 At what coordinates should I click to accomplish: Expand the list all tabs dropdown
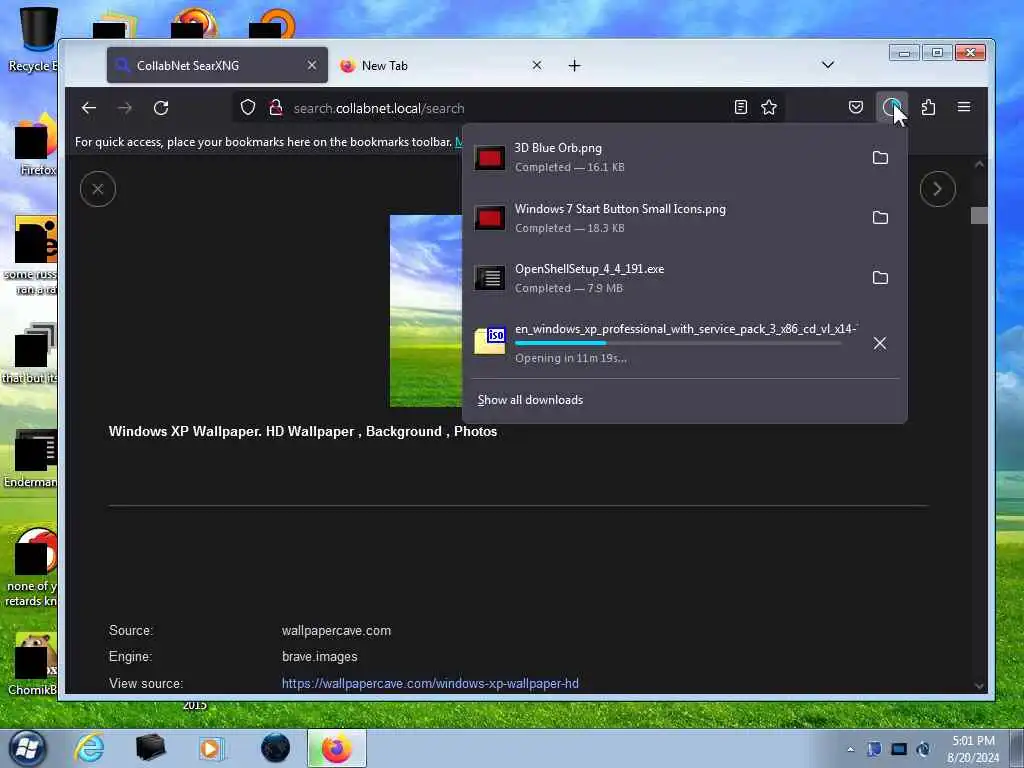[827, 65]
